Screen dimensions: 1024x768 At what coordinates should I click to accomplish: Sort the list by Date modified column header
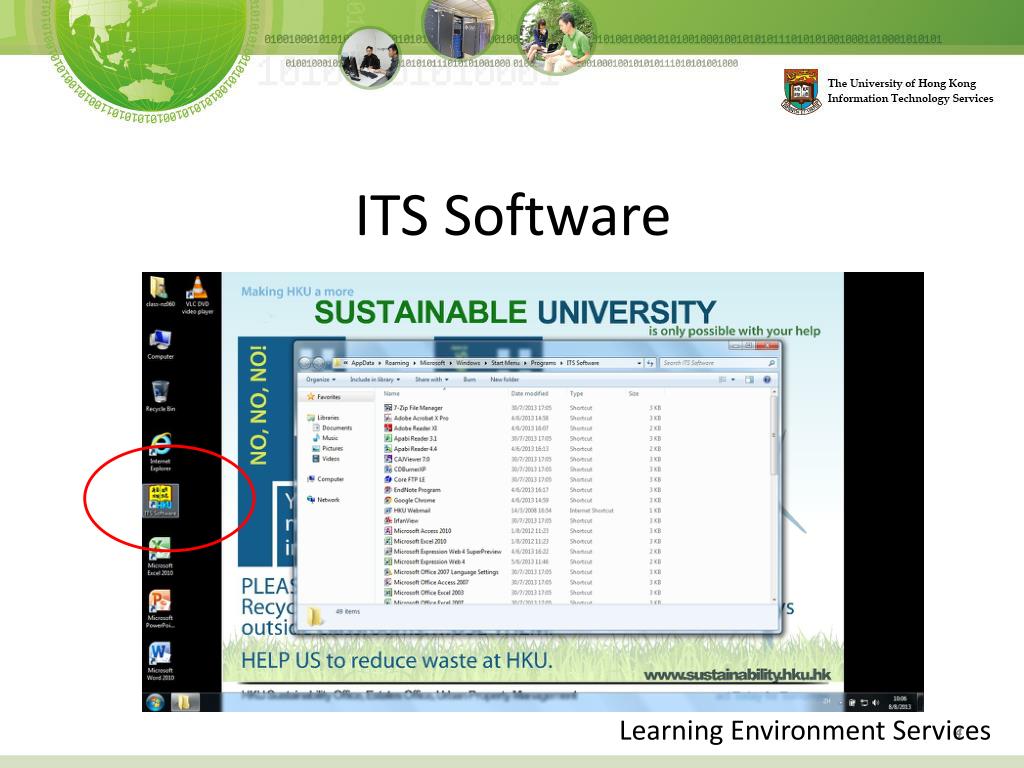click(x=530, y=394)
